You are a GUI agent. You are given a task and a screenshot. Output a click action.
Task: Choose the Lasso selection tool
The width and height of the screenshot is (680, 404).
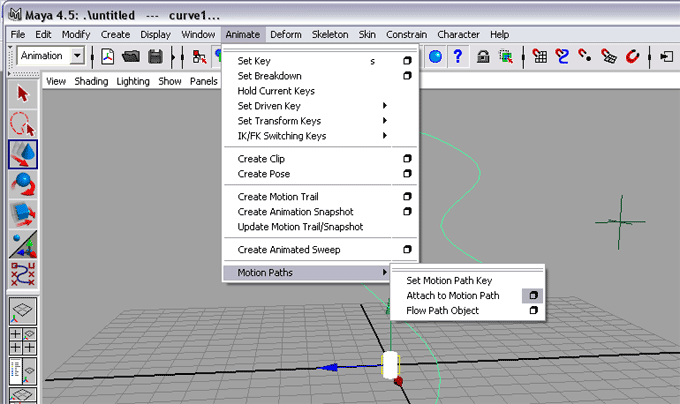coord(23,124)
